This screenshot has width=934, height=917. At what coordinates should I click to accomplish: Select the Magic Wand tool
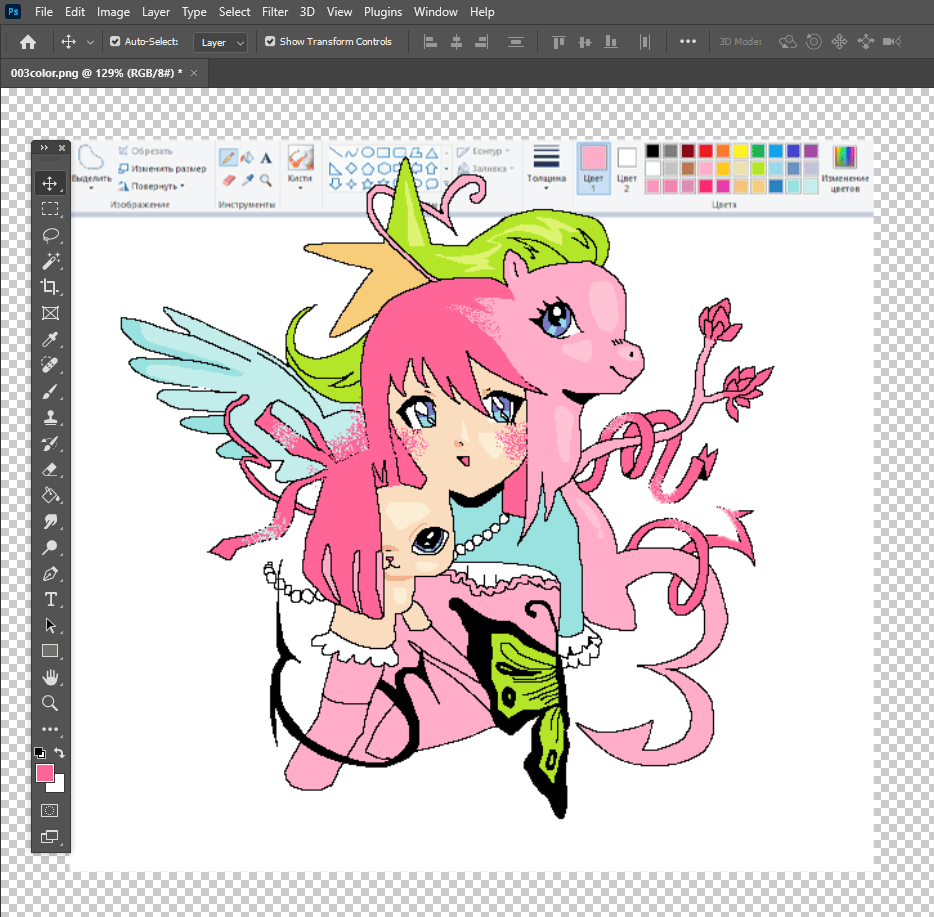pyautogui.click(x=50, y=261)
